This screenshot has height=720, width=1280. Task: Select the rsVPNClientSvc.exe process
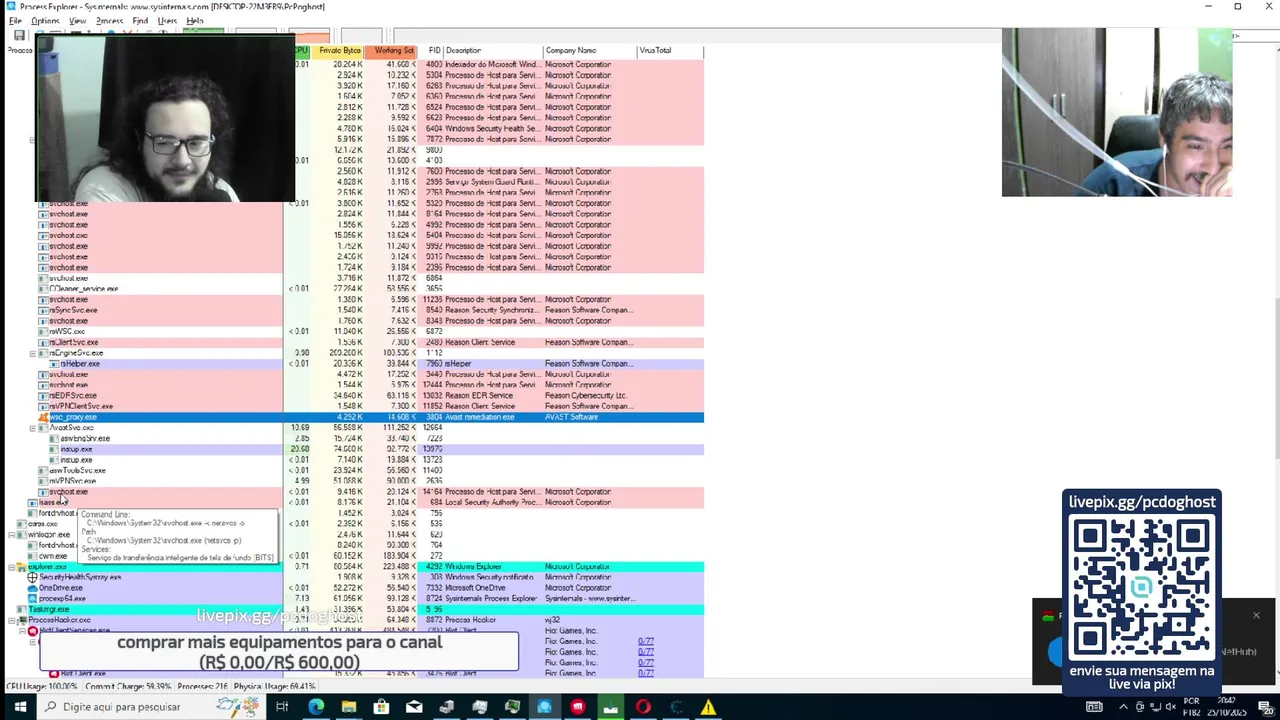pos(81,407)
